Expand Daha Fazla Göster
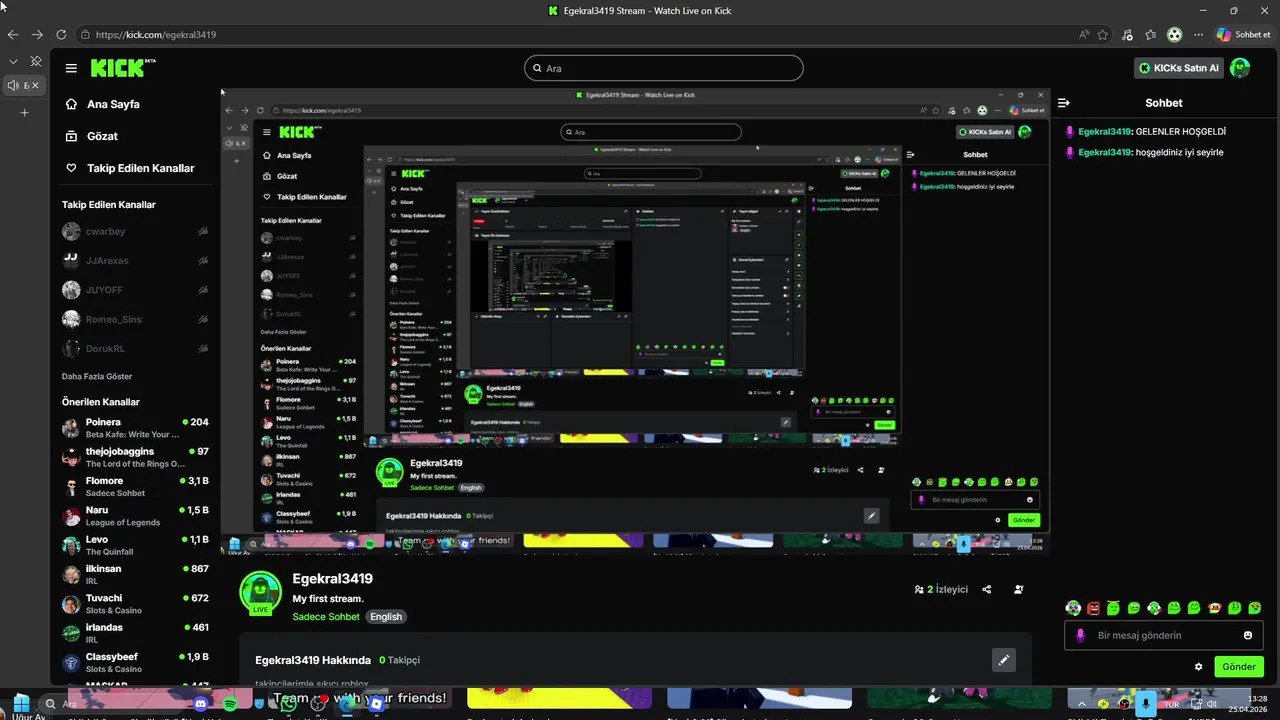Image resolution: width=1280 pixels, height=720 pixels. [97, 377]
